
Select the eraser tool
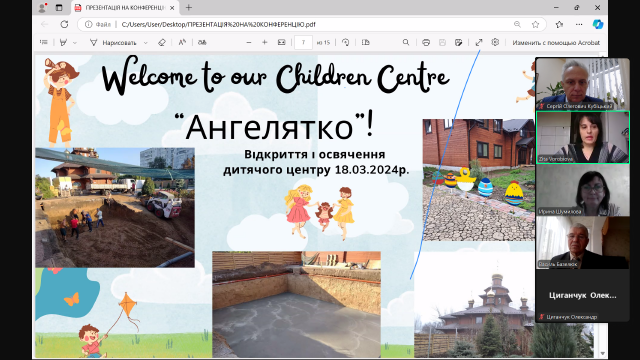pos(162,42)
